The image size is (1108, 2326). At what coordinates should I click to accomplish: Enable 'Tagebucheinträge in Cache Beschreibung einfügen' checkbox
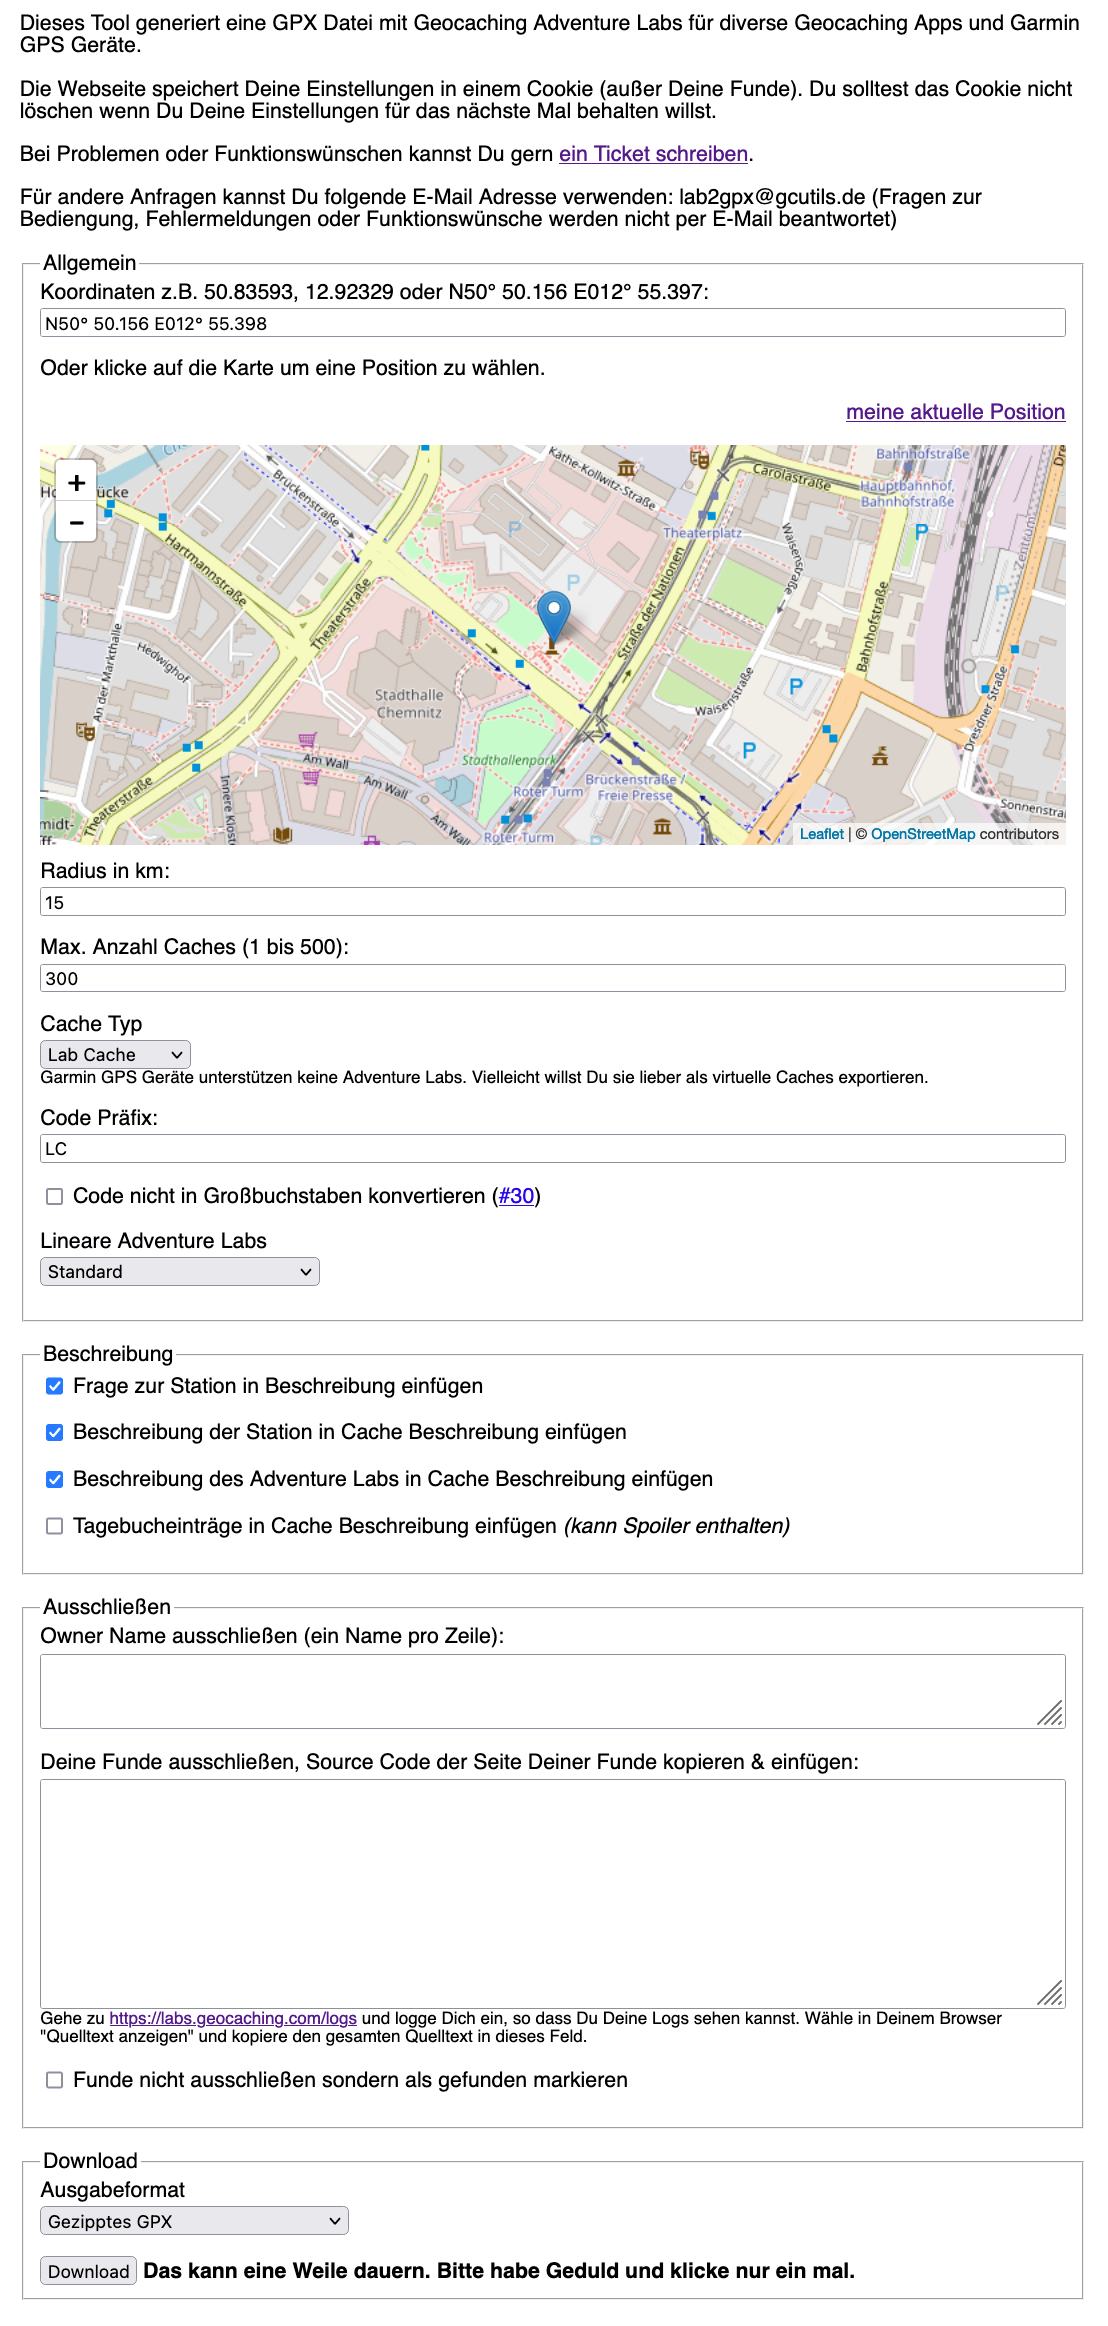click(55, 1526)
